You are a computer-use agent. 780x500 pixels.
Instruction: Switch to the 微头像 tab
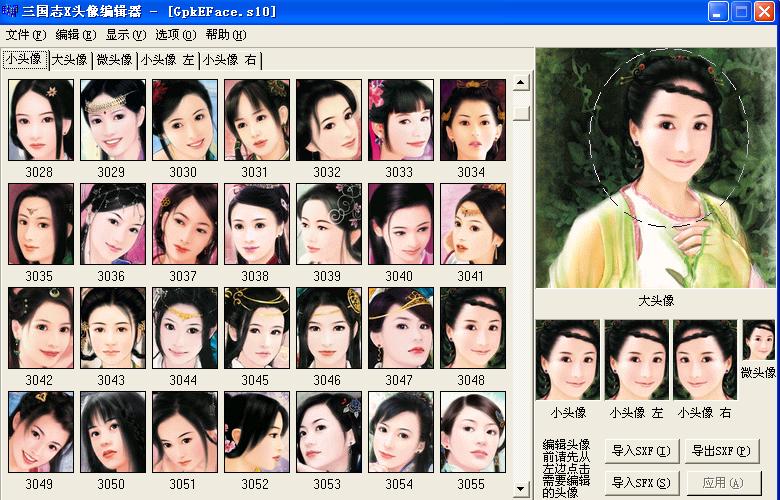pos(114,60)
